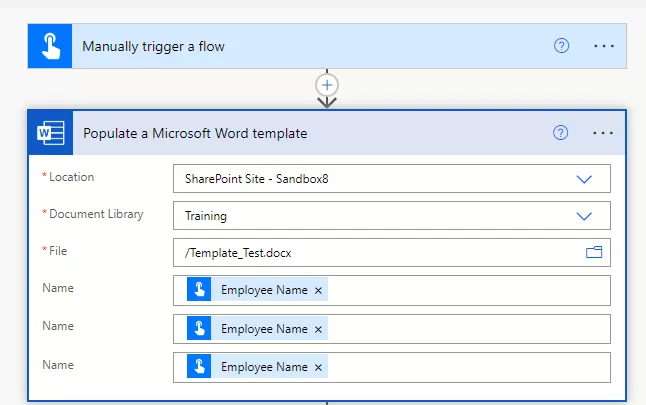
Task: Select the Manually trigger a flow card title
Action: click(x=153, y=47)
